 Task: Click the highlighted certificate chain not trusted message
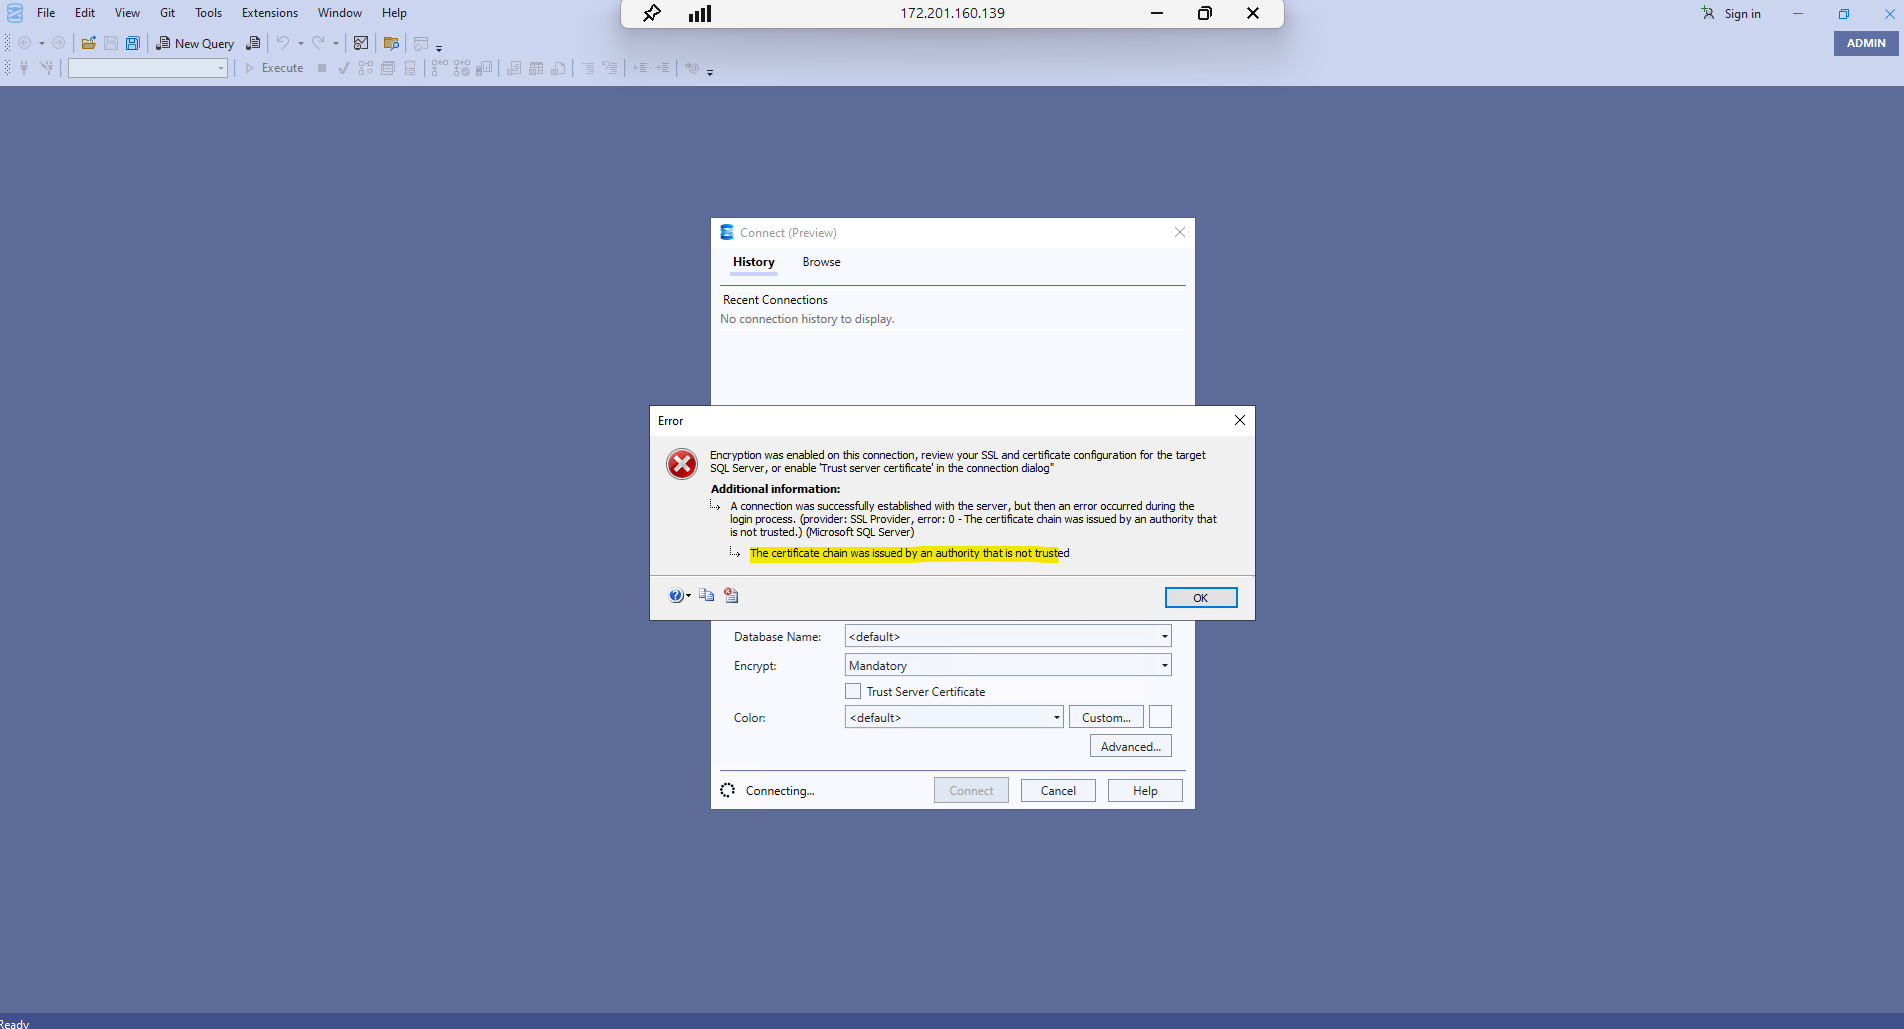[x=909, y=553]
